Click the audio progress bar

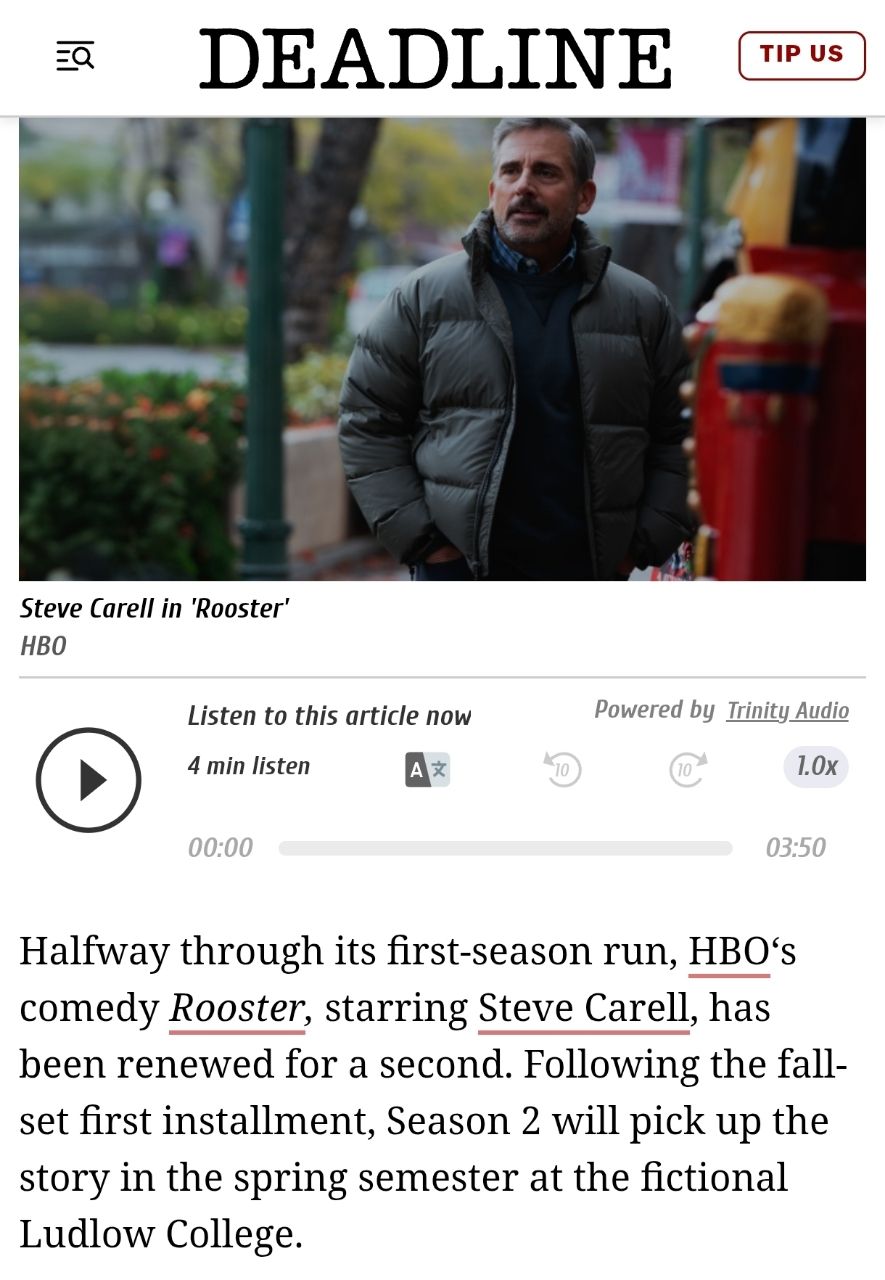[x=505, y=848]
